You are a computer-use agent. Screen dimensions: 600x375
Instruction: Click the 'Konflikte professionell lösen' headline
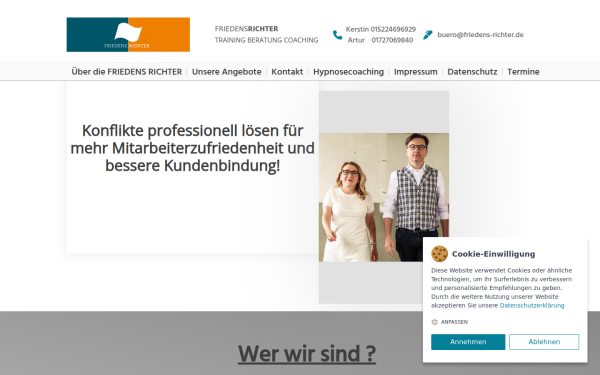[192, 148]
